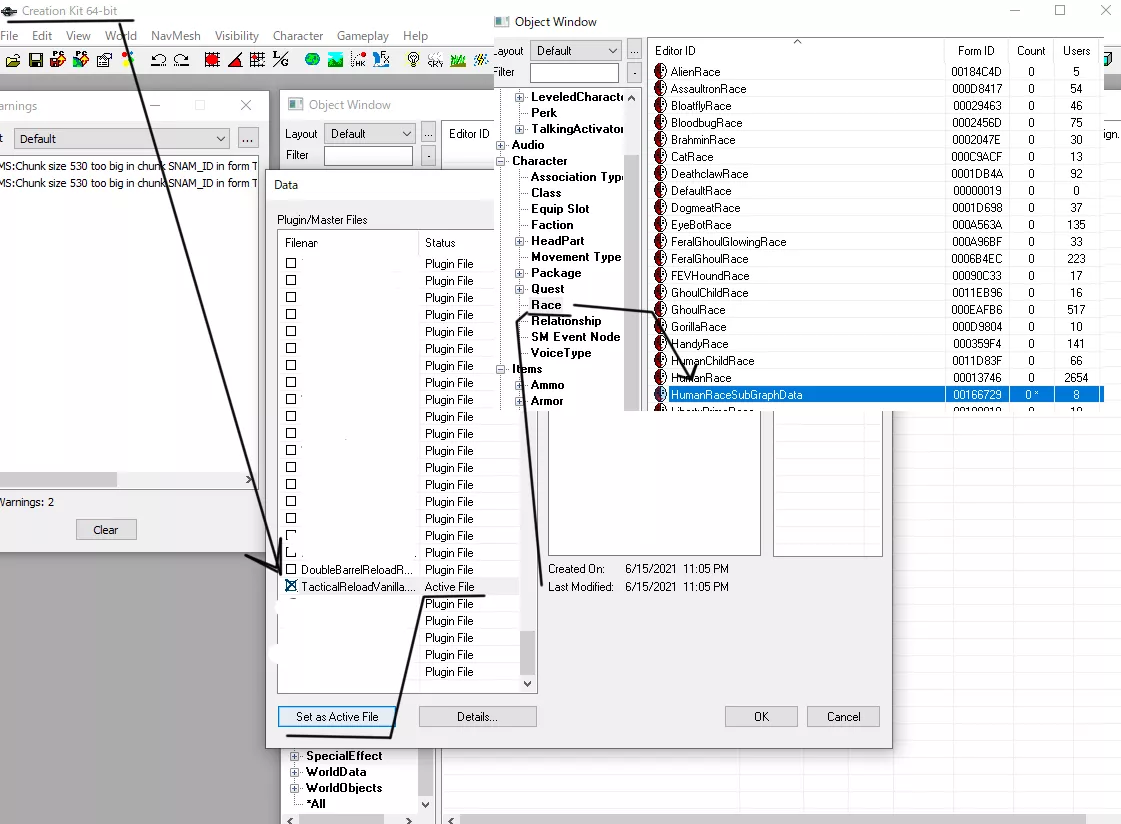Click the Warnings window horizontal scrollbar
Viewport: 1121px width, 824px height.
[59, 479]
